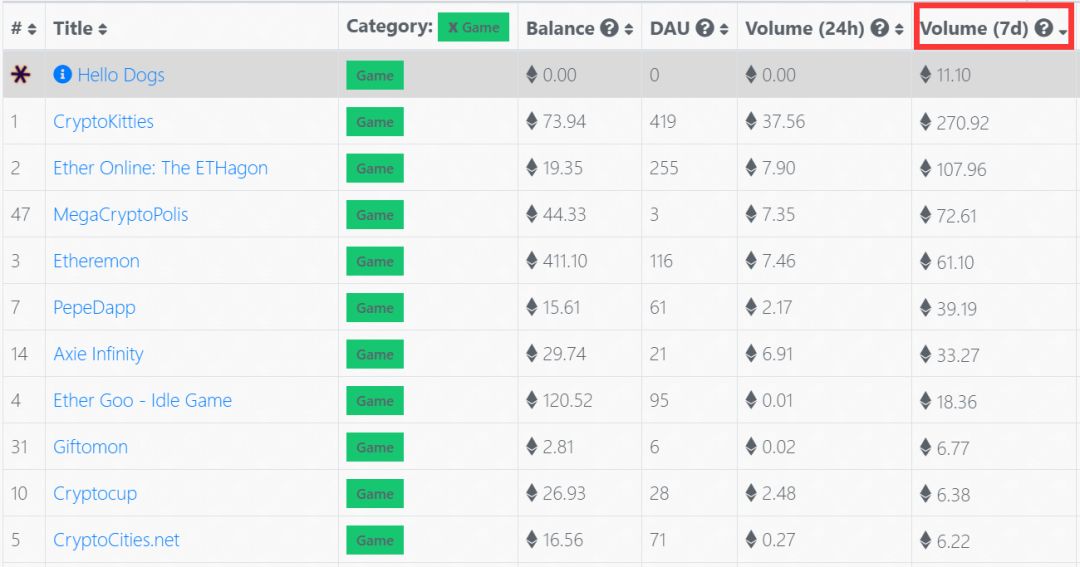
Task: Click the Volume (24h) help icon
Action: coord(879,28)
